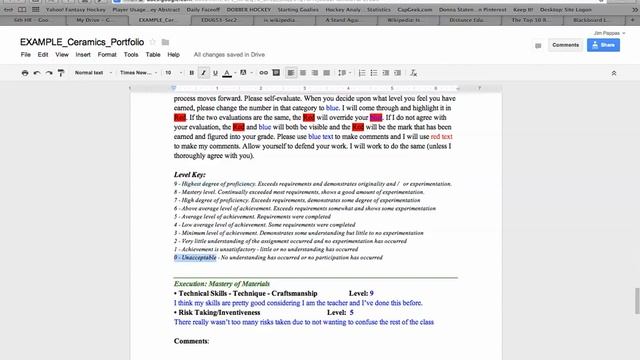Image resolution: width=640 pixels, height=360 pixels.
Task: Open the line spacing dropdown
Action: coord(344,73)
